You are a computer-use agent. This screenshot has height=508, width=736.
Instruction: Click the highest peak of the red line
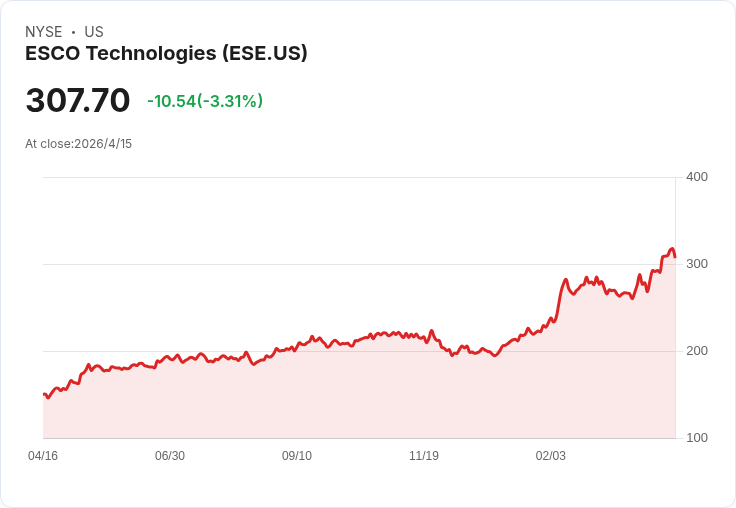672,249
